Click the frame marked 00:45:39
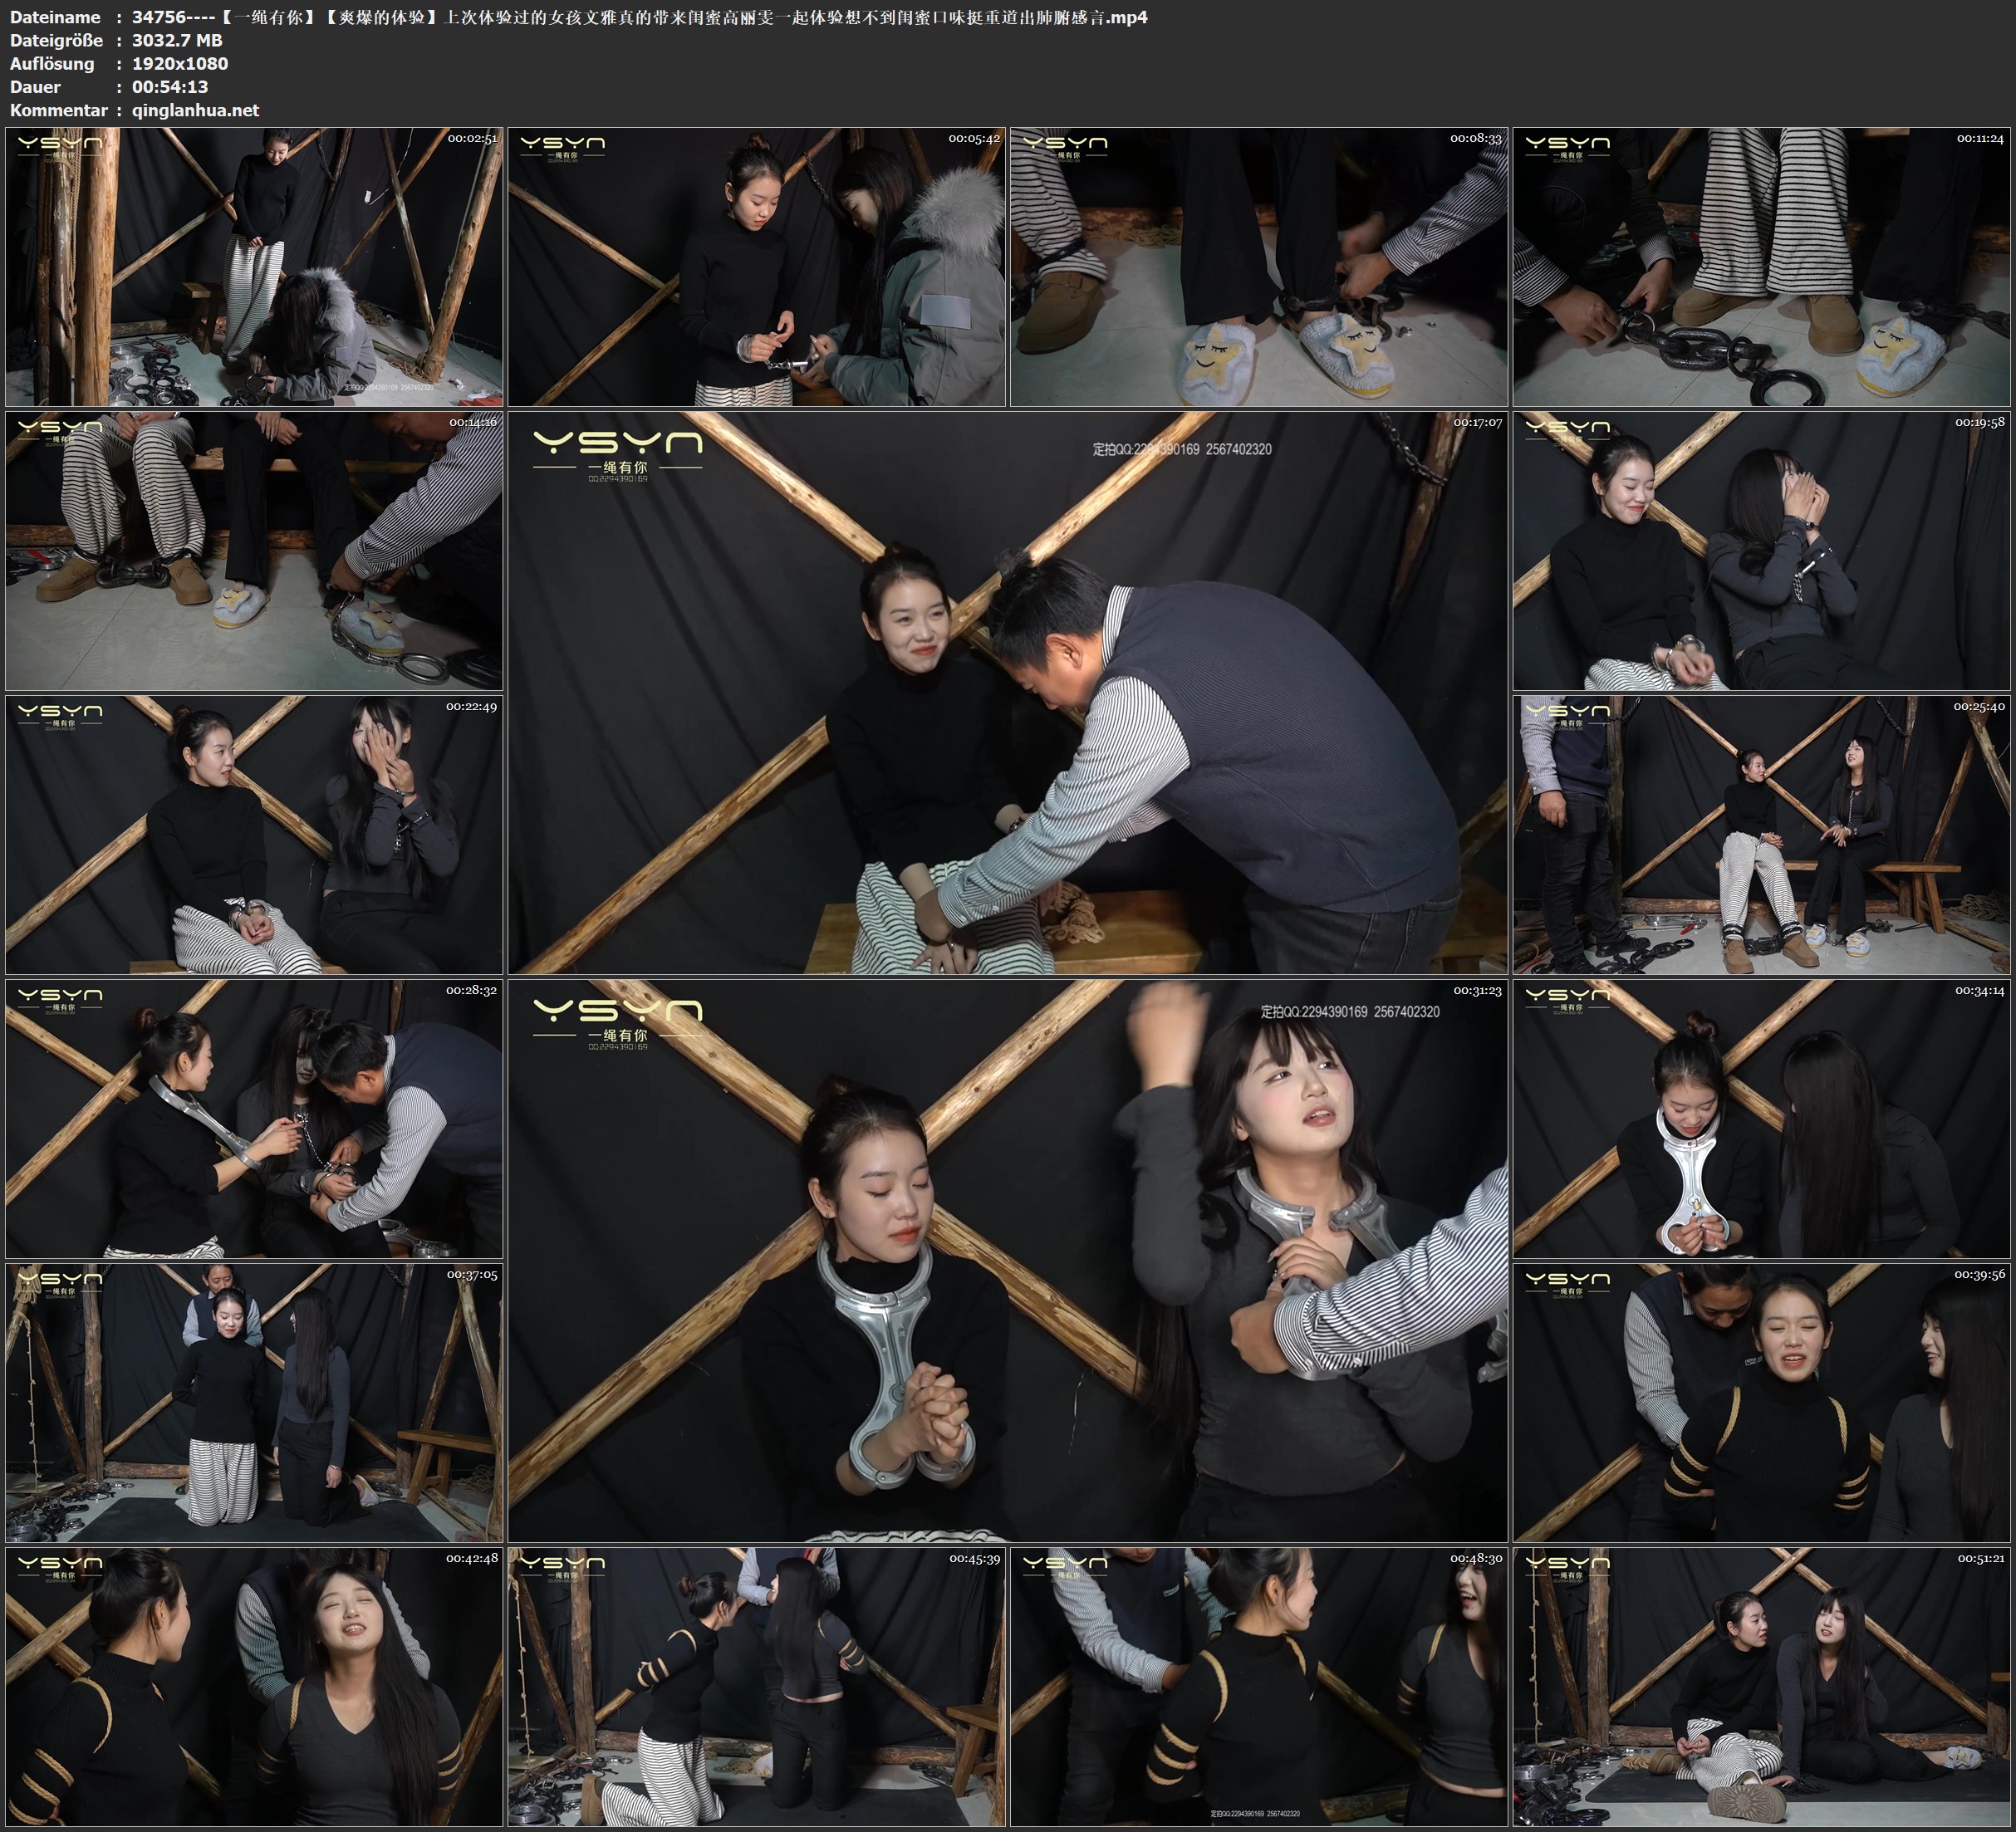 [x=756, y=1687]
